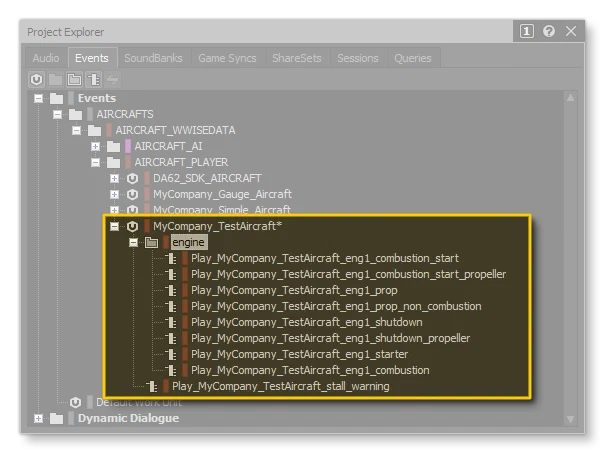Viewport: 605px width, 454px height.
Task: Open the Queries tab
Action: coord(413,58)
